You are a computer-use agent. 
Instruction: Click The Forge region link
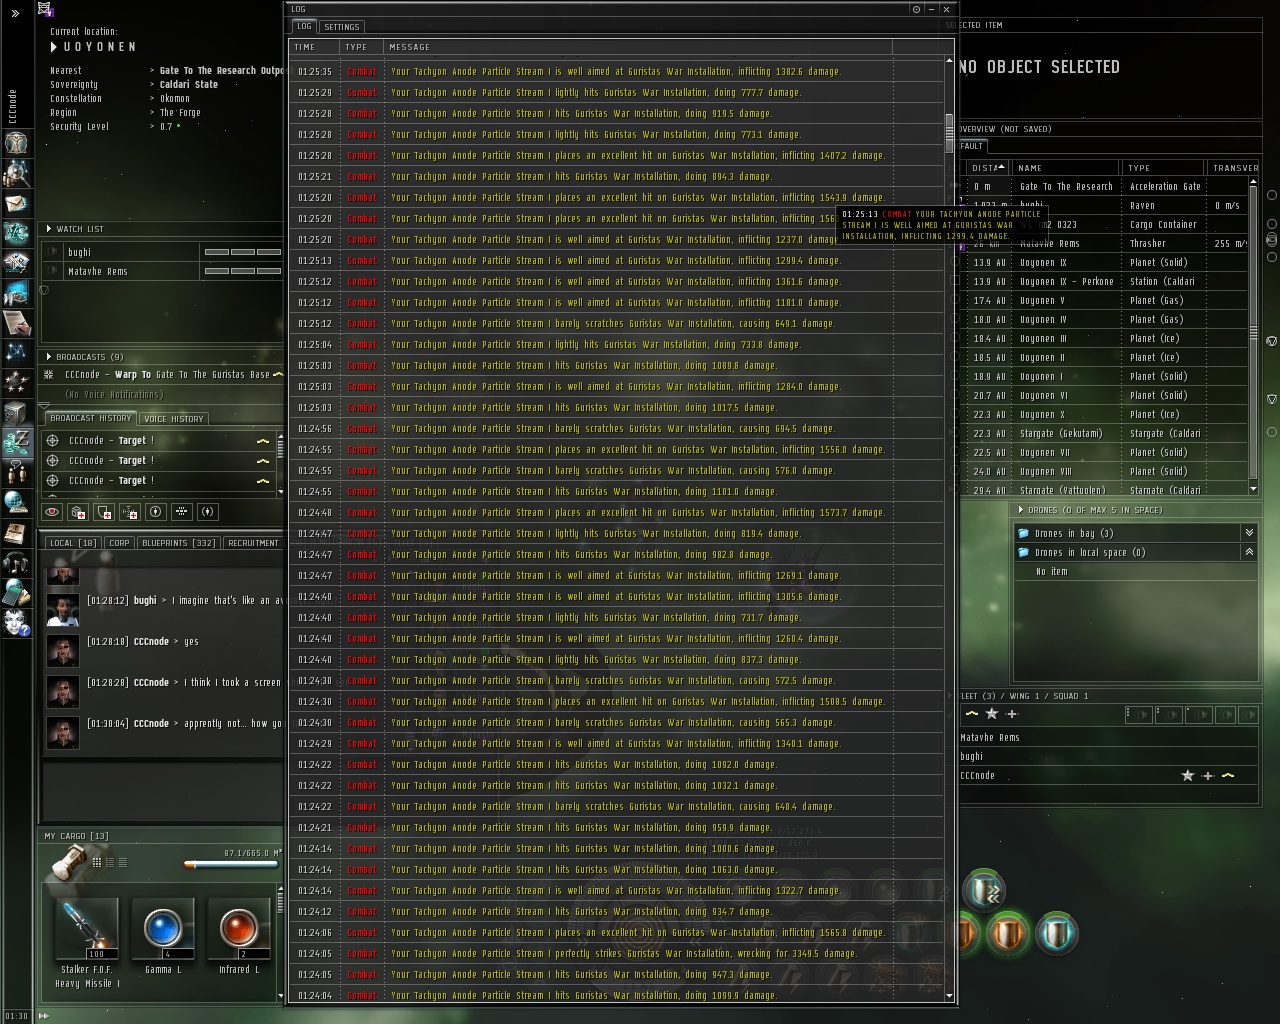point(180,113)
